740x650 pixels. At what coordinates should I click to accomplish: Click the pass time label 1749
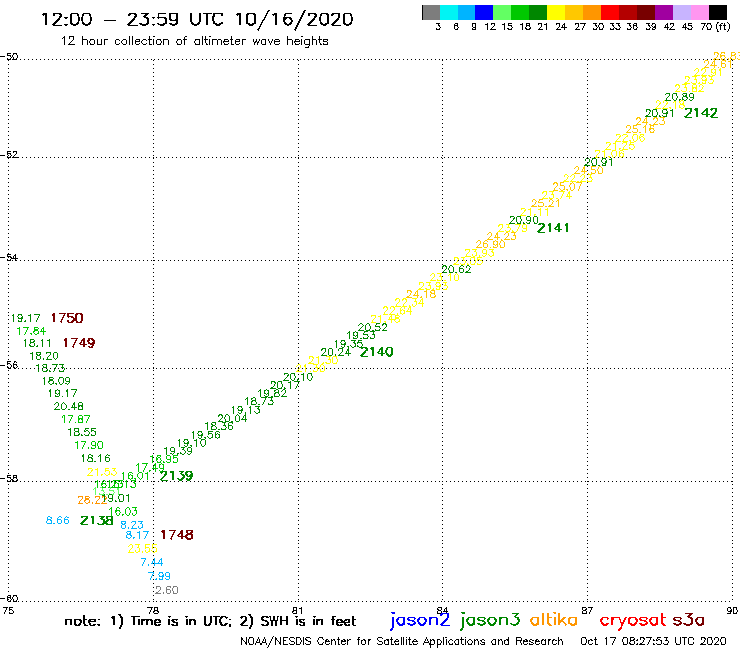[x=79, y=343]
